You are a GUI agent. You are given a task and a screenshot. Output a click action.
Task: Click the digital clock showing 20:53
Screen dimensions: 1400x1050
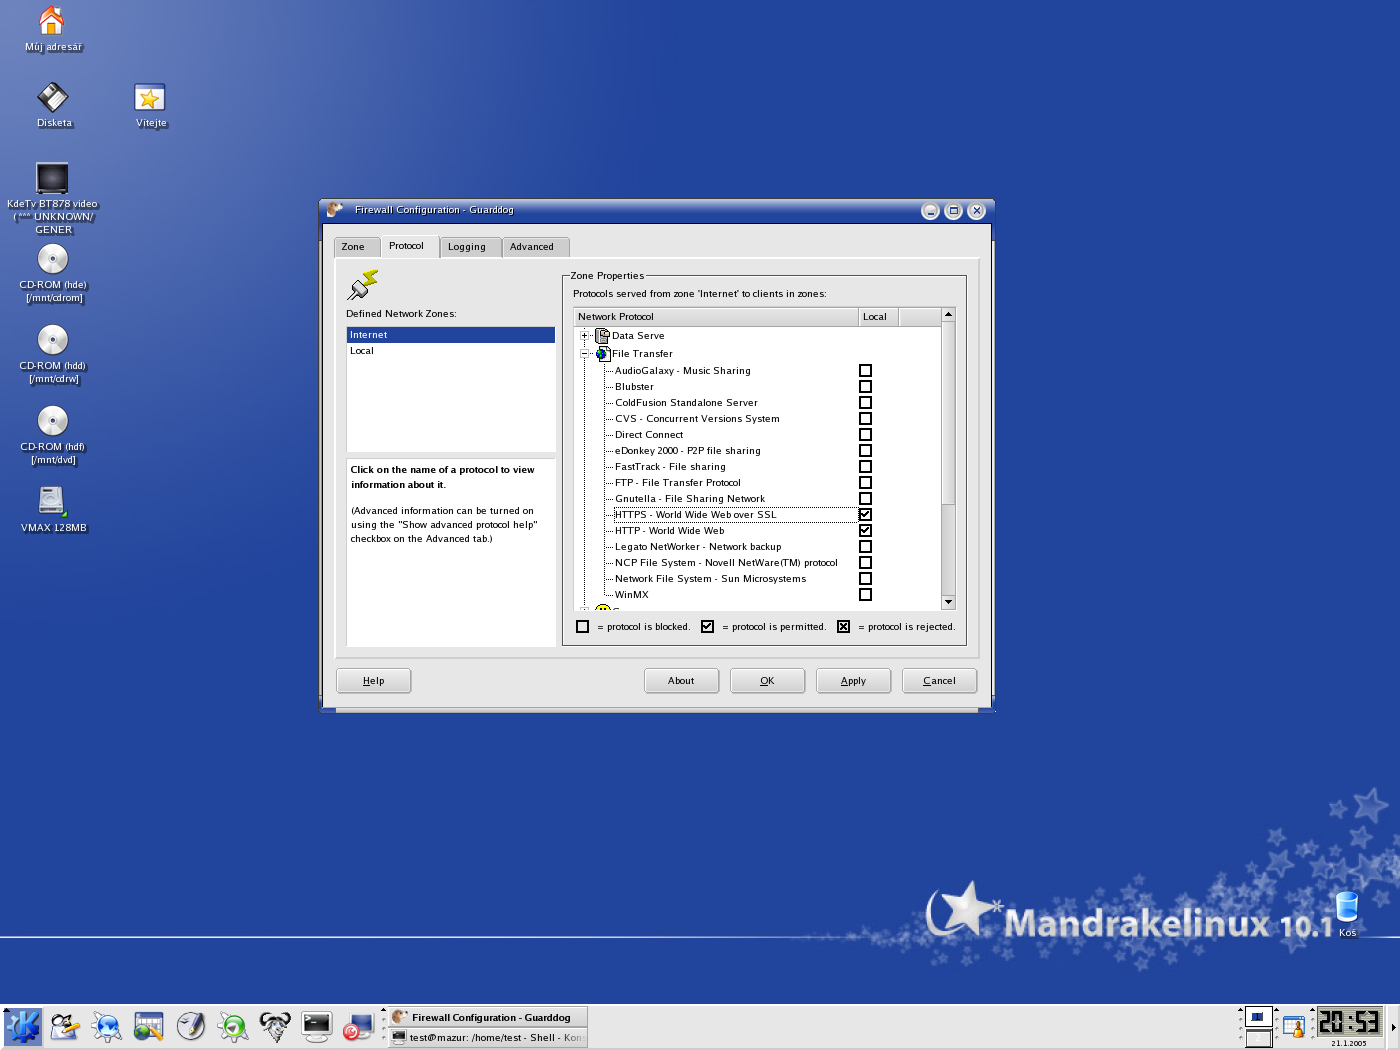coord(1348,1022)
